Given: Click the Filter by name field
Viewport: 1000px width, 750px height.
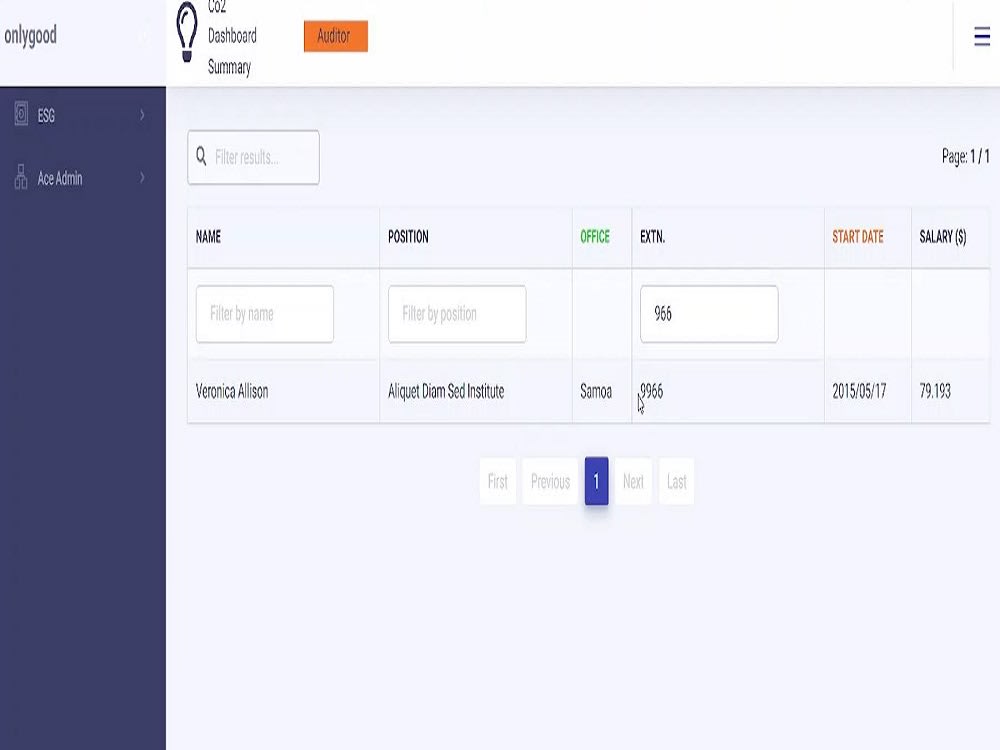Looking at the screenshot, I should [264, 313].
